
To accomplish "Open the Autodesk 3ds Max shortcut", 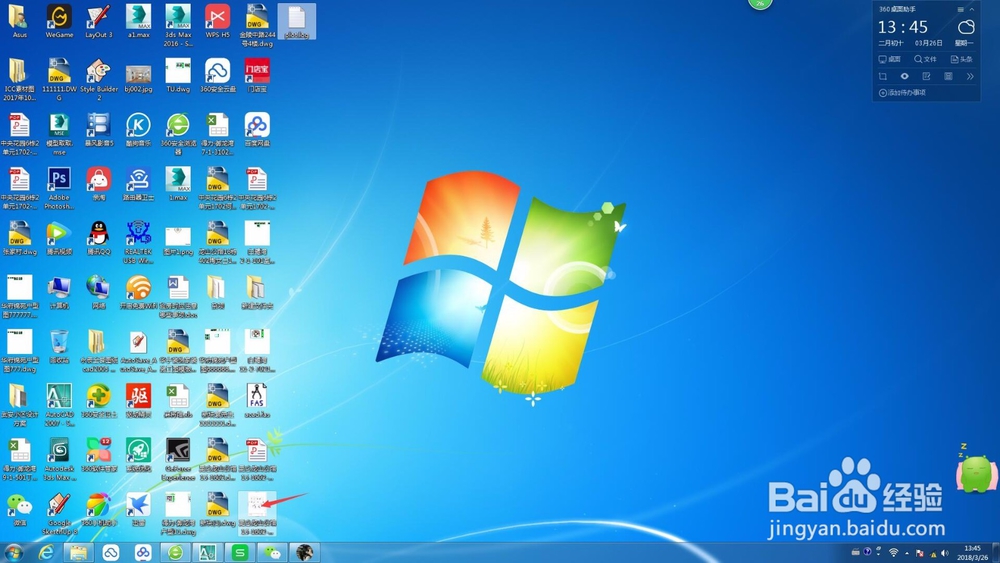I will [59, 459].
